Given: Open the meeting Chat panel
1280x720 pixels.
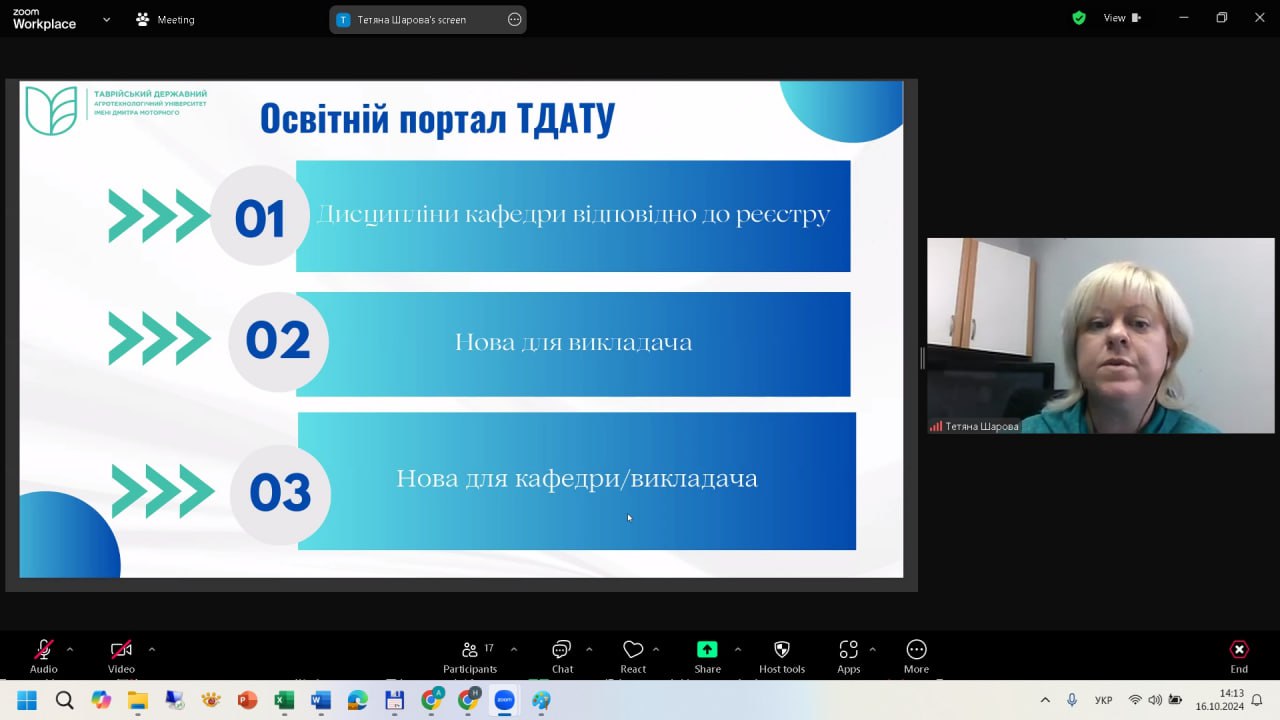Looking at the screenshot, I should click(562, 656).
